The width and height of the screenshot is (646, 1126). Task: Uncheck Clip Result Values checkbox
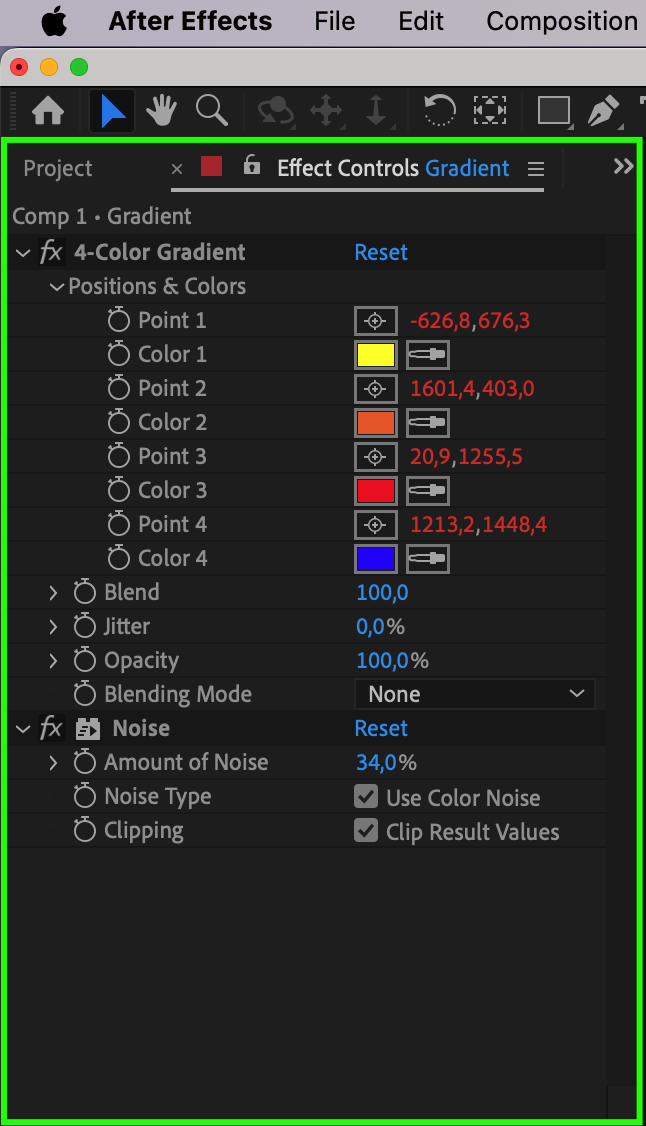(366, 830)
